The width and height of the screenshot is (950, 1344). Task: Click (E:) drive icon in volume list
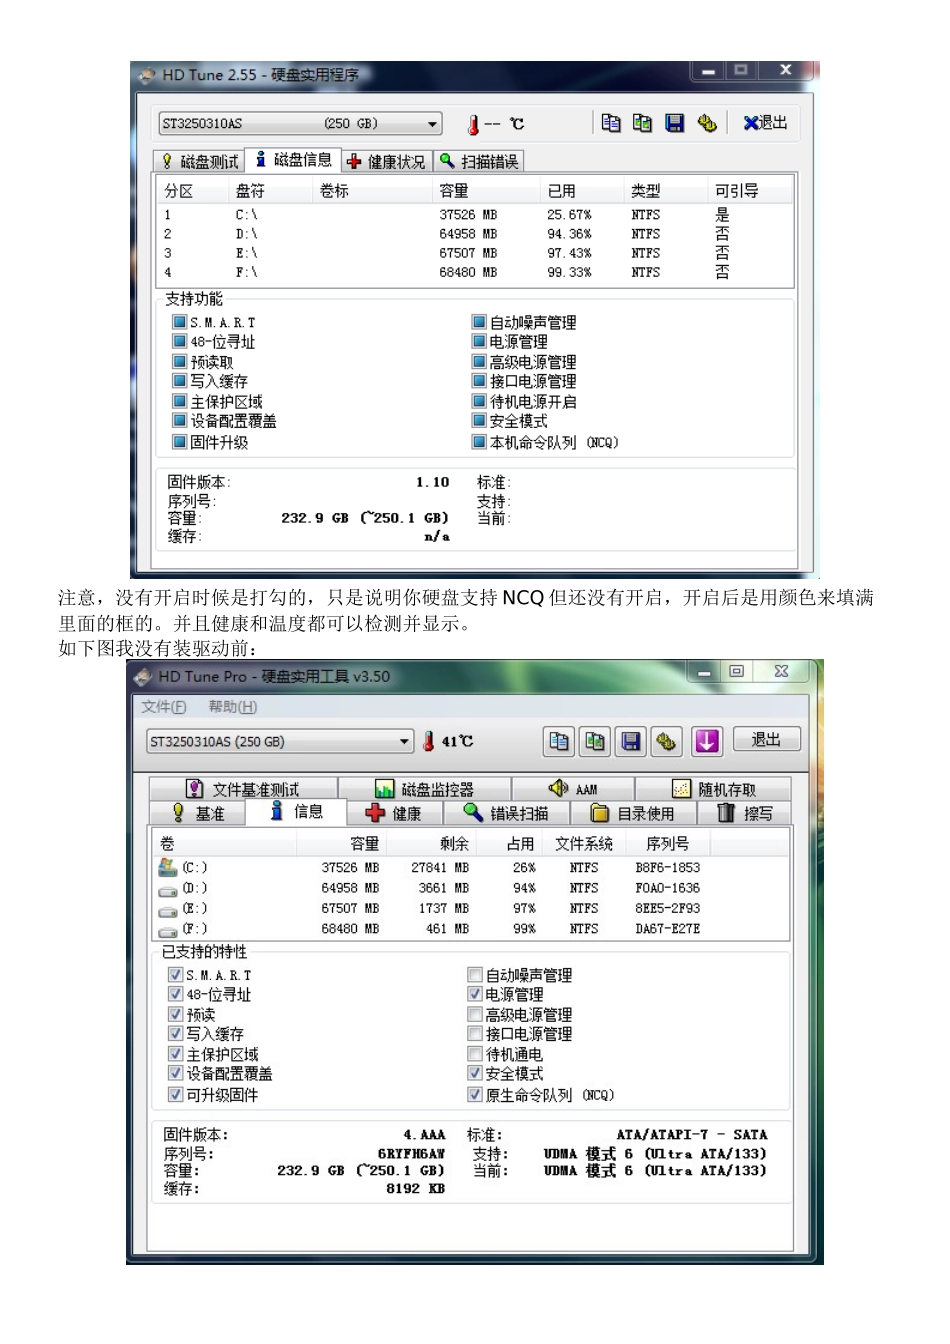[x=167, y=909]
